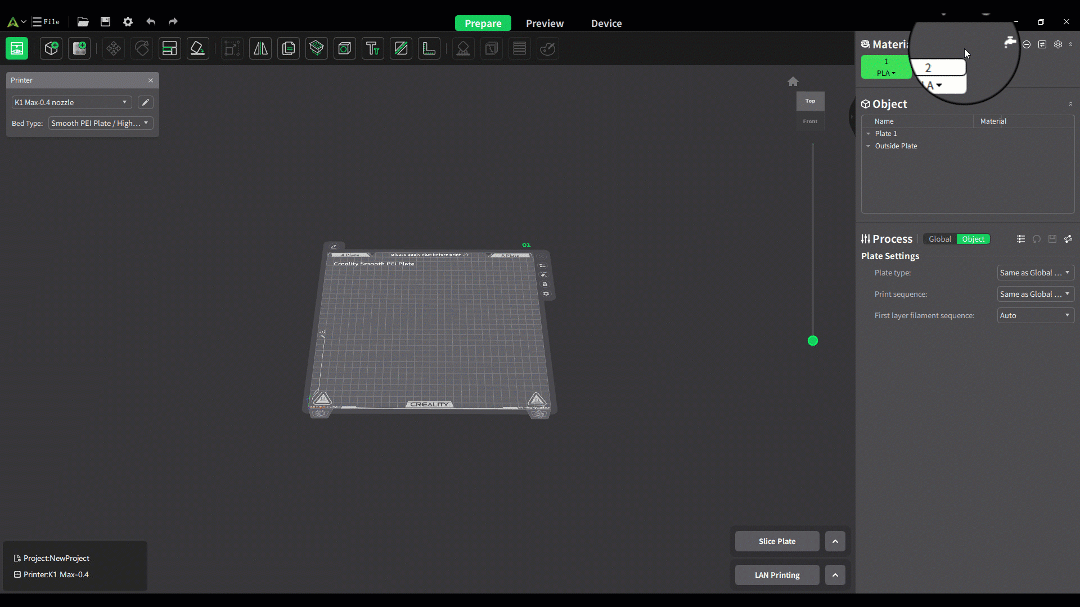Image resolution: width=1080 pixels, height=607 pixels.
Task: Switch to the Preview tab
Action: point(545,23)
